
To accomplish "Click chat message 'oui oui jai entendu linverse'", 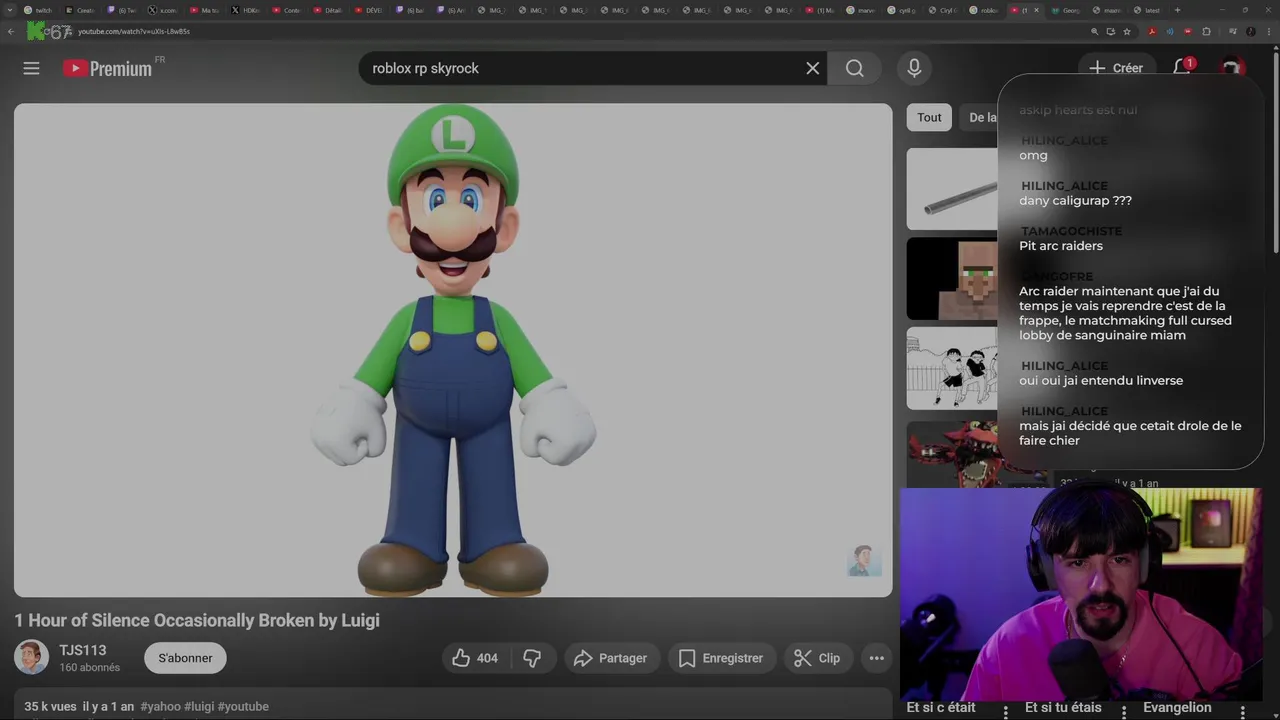I will pos(1101,381).
